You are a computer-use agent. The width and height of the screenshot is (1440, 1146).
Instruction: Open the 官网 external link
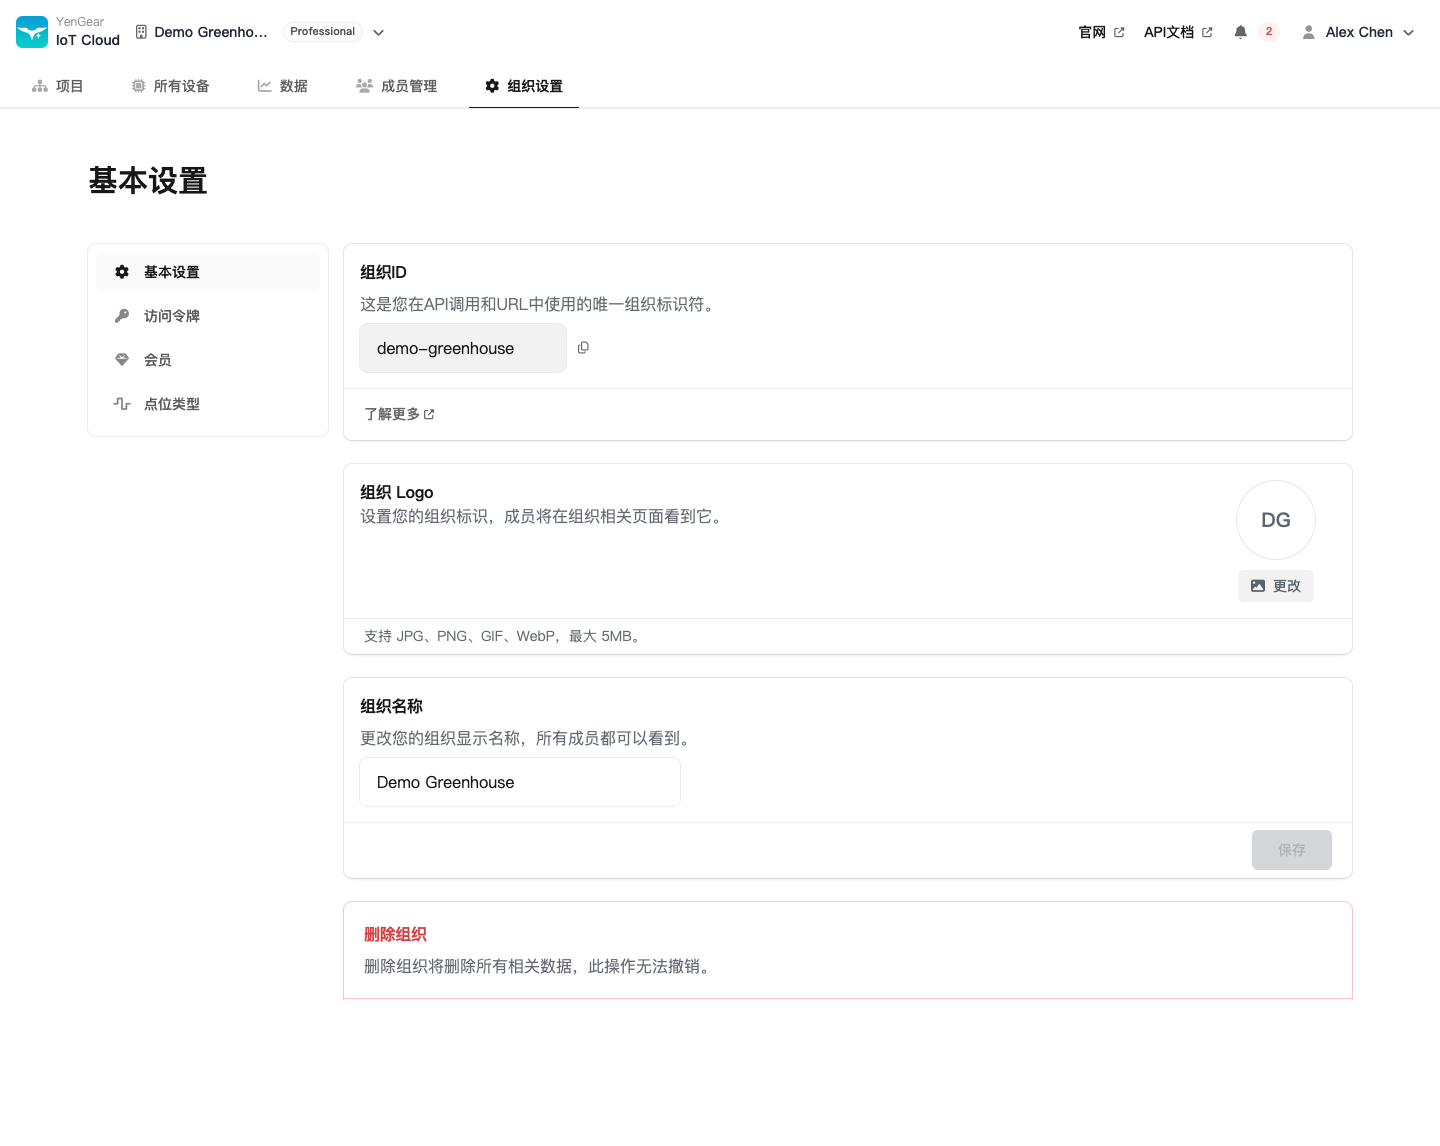[1101, 32]
